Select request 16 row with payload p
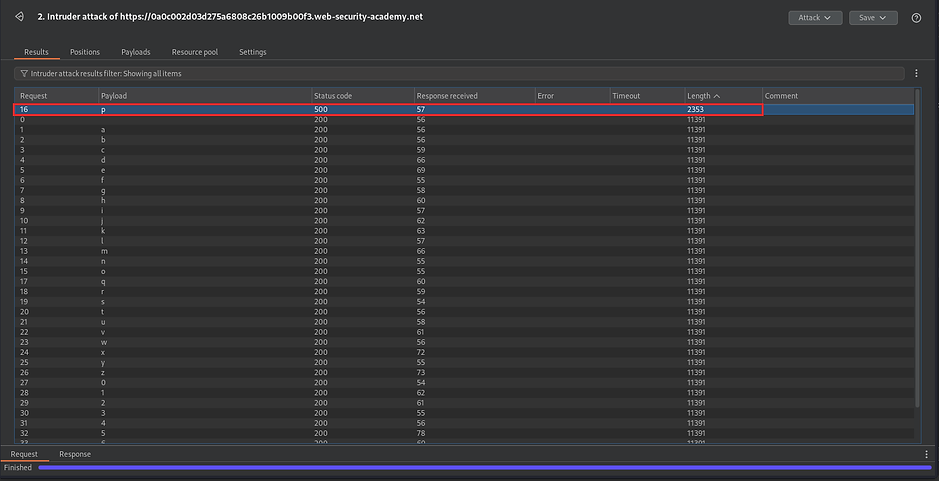This screenshot has width=939, height=481. coord(465,110)
